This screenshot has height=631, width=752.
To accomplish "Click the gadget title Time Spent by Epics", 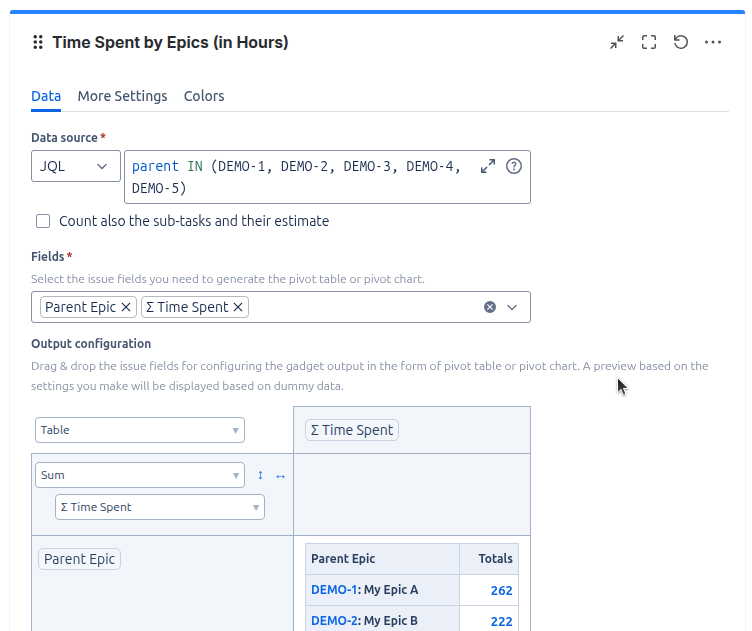I will coord(170,42).
